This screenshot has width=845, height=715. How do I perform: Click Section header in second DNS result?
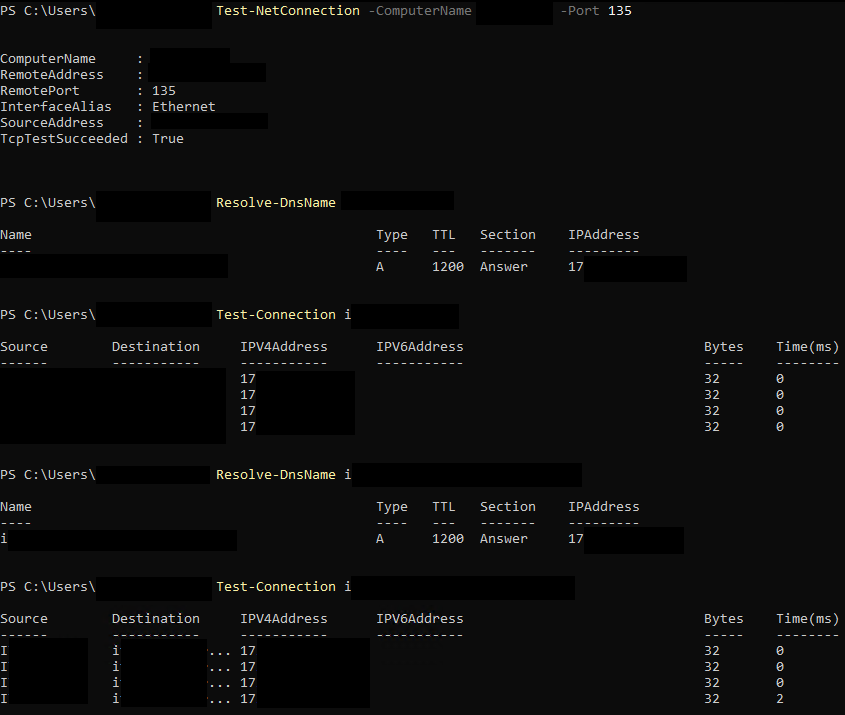[x=508, y=507]
